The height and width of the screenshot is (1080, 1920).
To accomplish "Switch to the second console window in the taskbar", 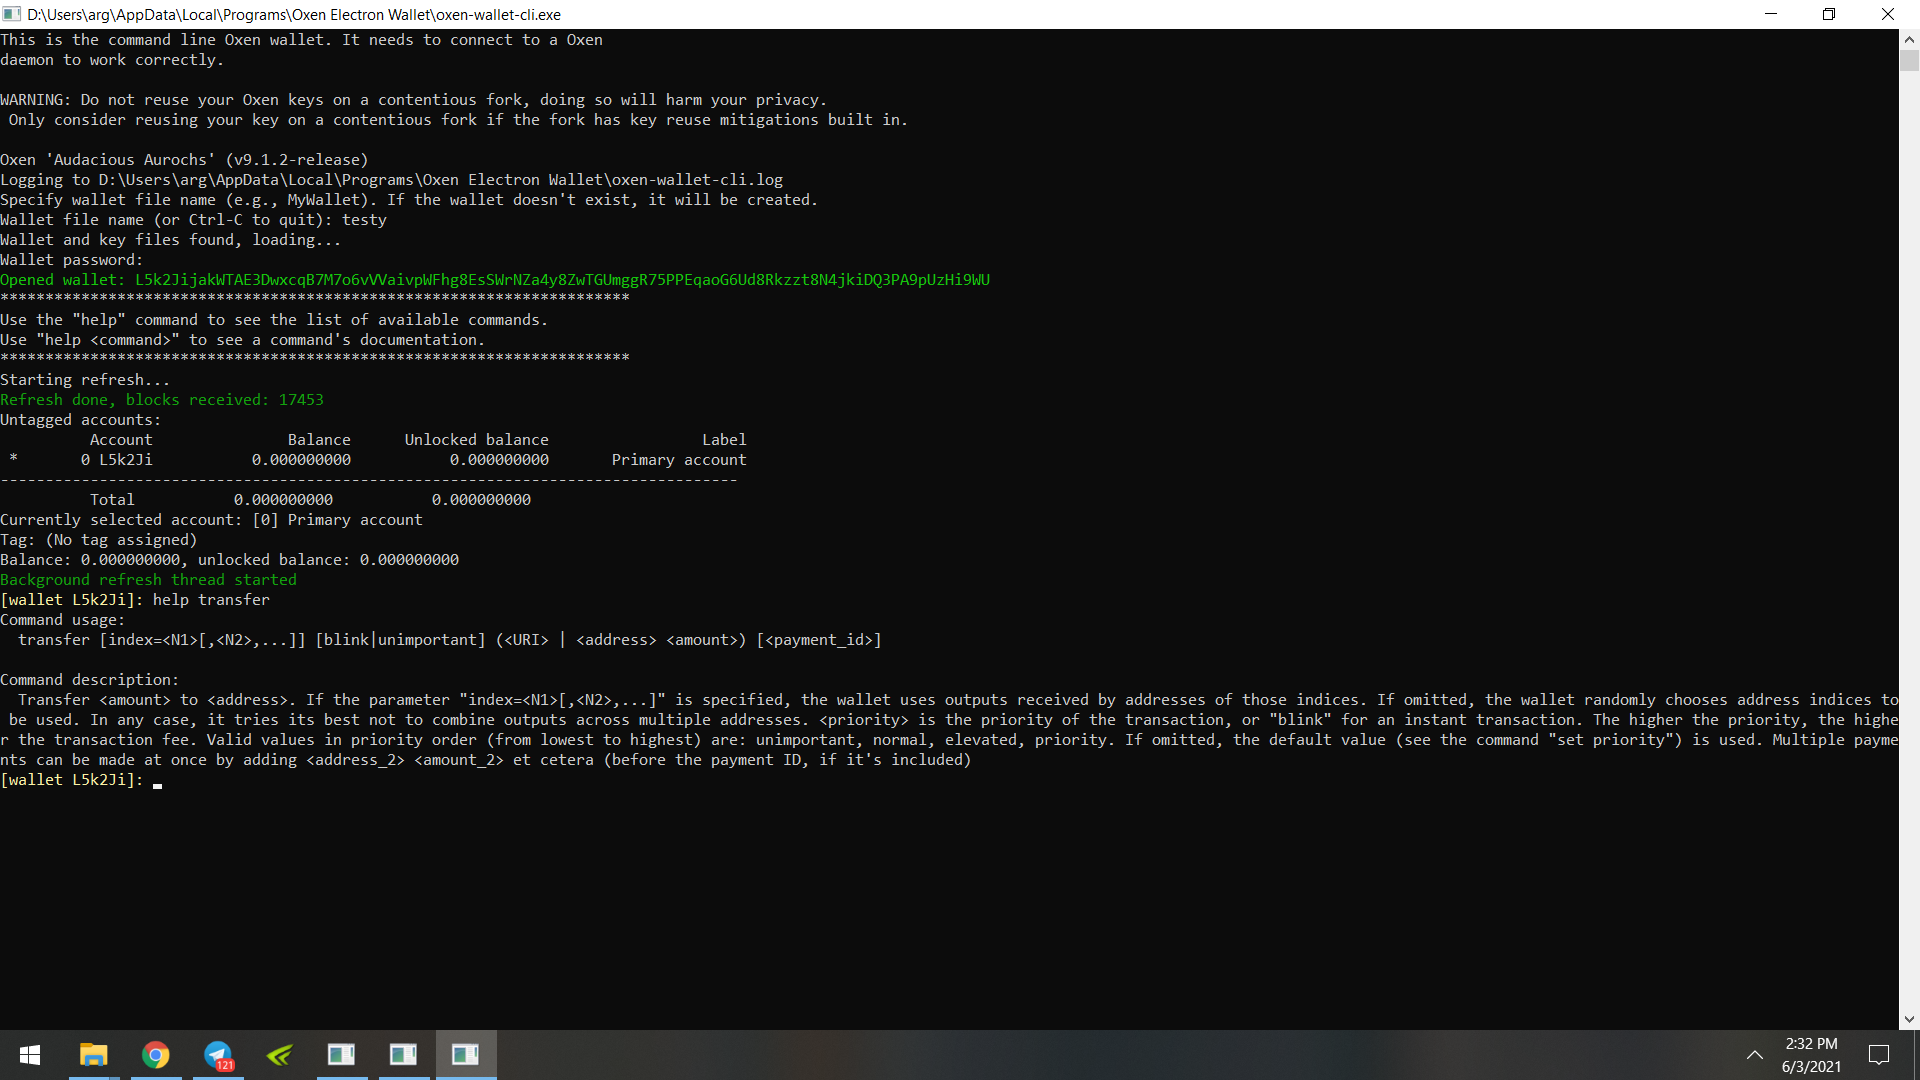I will click(403, 1055).
